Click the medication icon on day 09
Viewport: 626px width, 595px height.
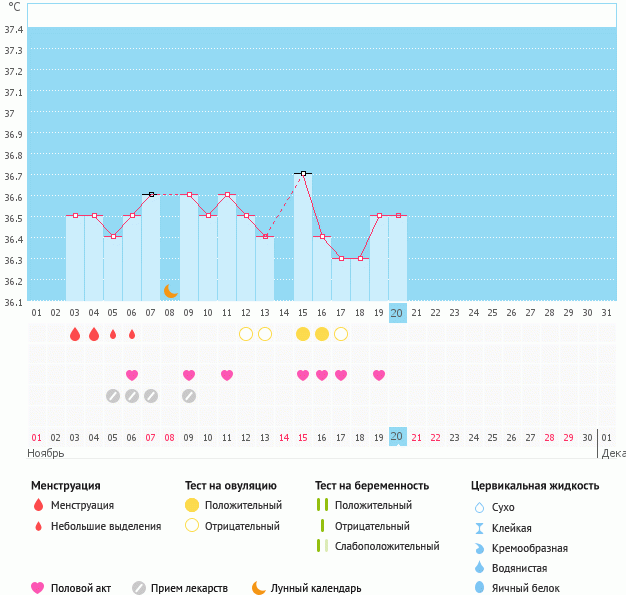coord(189,396)
